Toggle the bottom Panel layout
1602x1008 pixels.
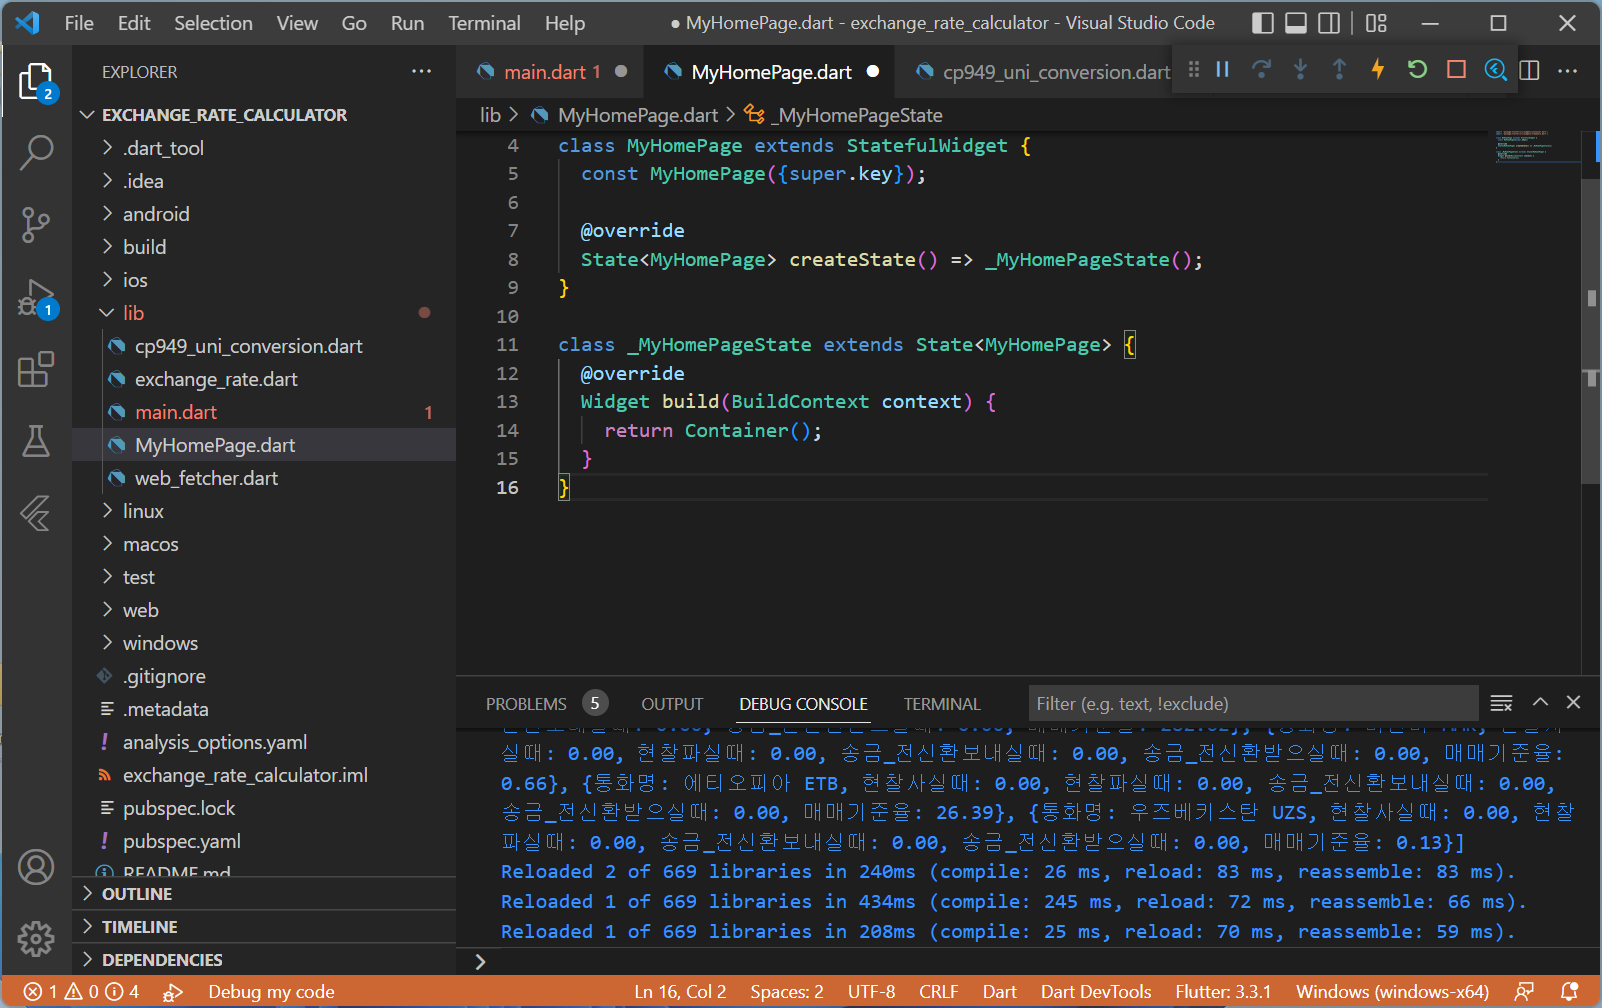[x=1296, y=23]
